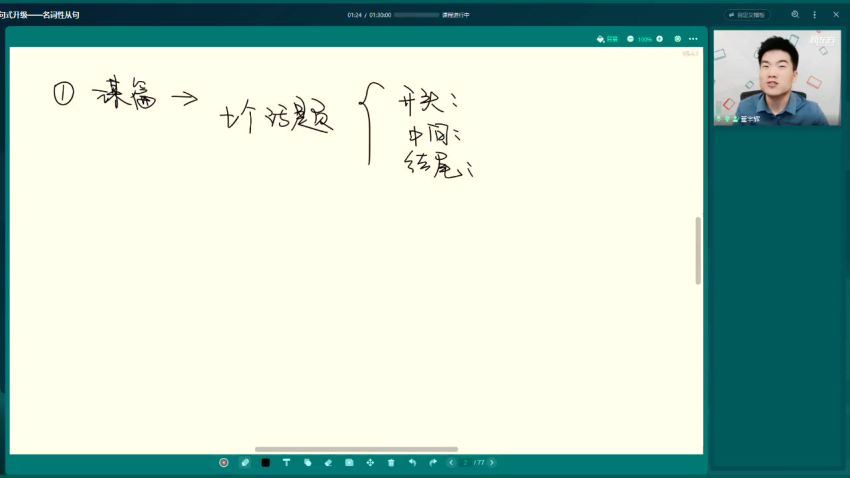Open the vertical three-dot menu in the title bar
Image resolution: width=850 pixels, height=478 pixels.
[814, 15]
